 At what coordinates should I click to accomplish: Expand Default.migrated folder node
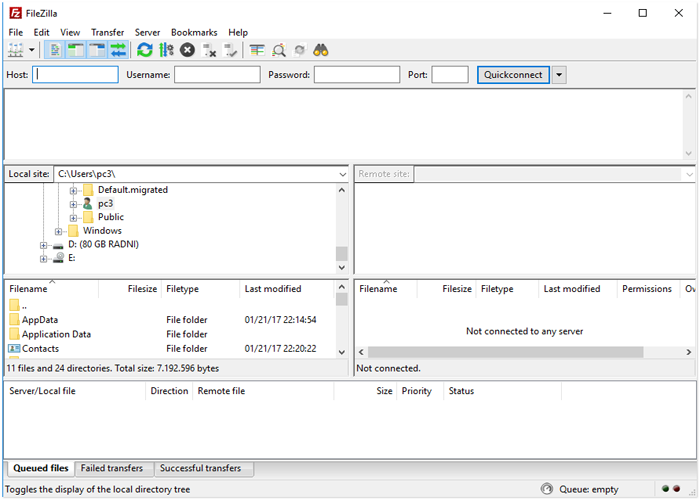click(x=73, y=191)
